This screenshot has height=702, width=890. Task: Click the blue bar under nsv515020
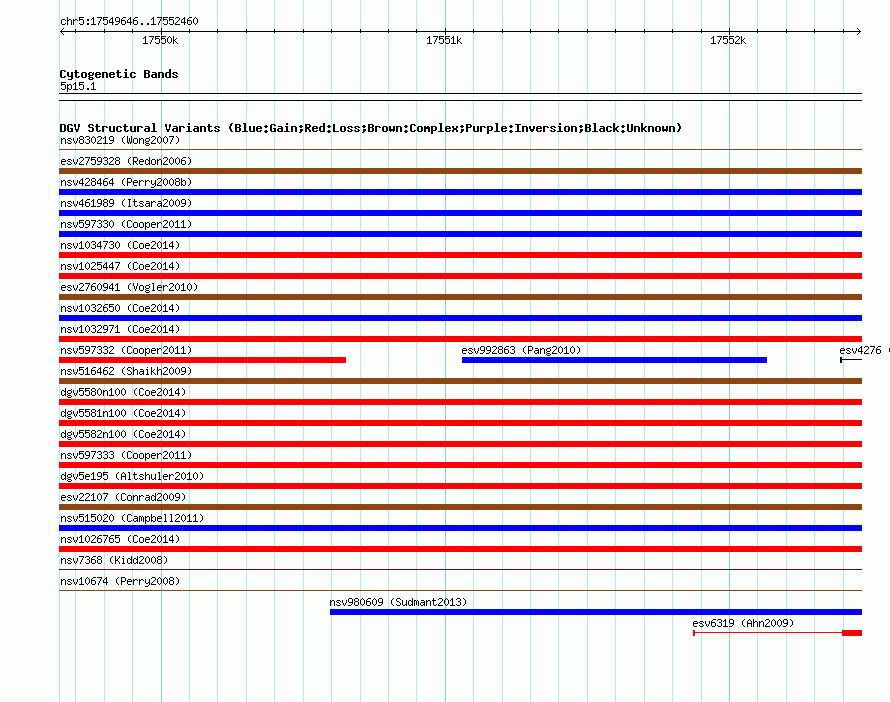click(460, 528)
